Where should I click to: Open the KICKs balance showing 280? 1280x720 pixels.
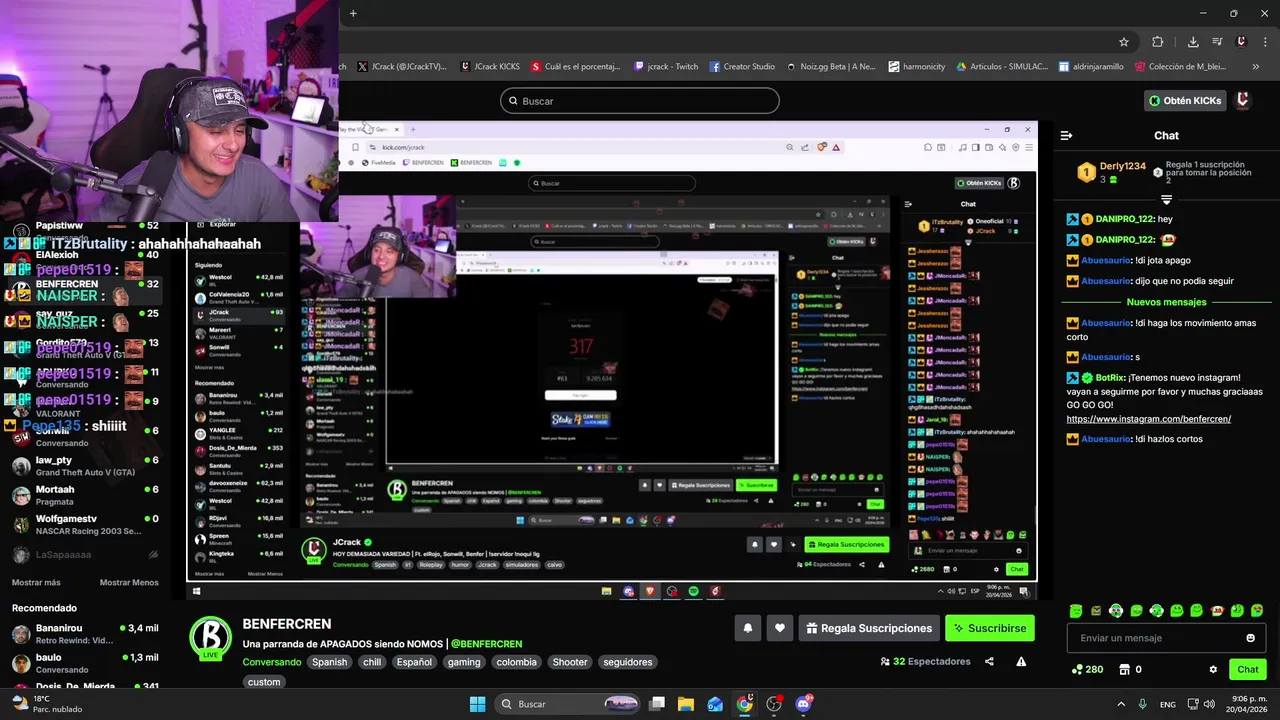coord(1087,670)
